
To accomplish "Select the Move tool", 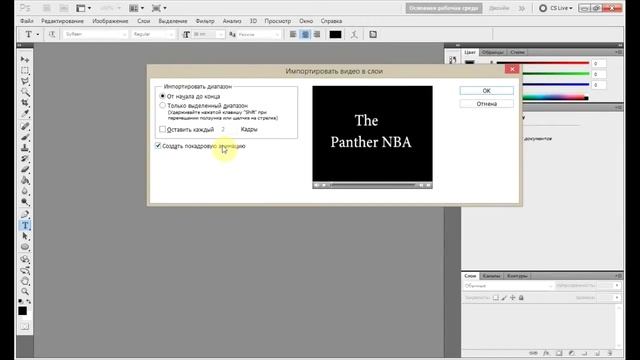I will pyautogui.click(x=25, y=60).
